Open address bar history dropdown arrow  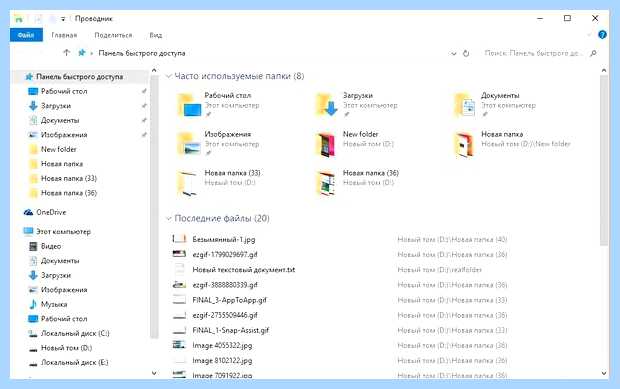454,53
